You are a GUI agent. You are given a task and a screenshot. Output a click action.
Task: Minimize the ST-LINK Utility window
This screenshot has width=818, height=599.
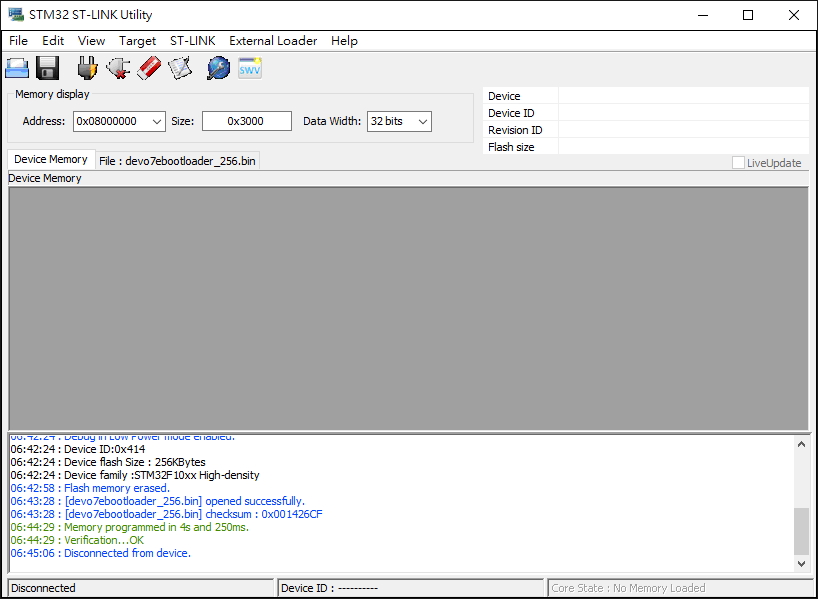pyautogui.click(x=703, y=15)
